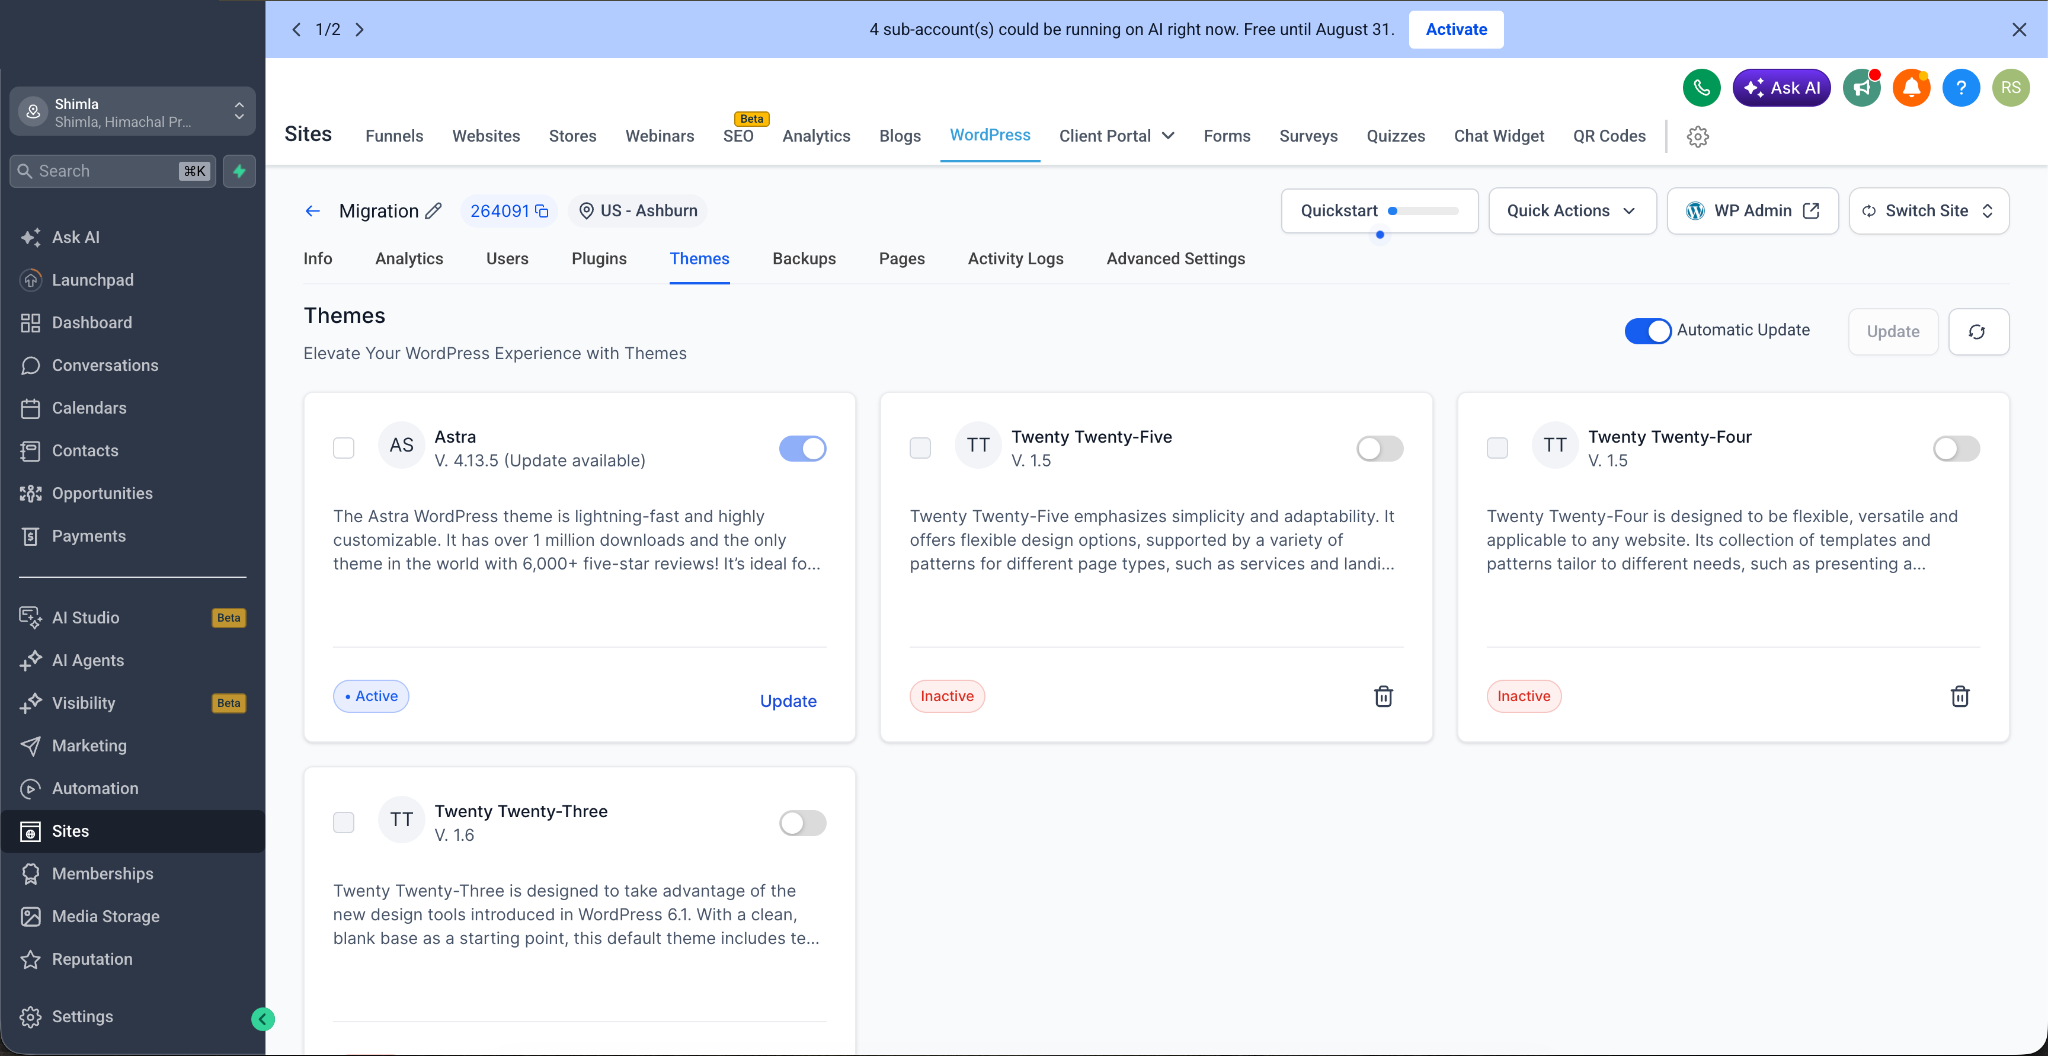The width and height of the screenshot is (2048, 1056).
Task: Toggle off Automatic Update switch
Action: pyautogui.click(x=1647, y=330)
